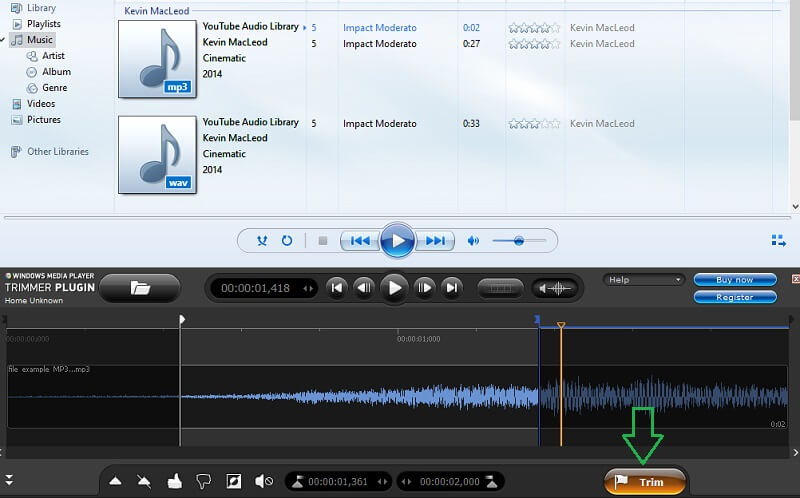The width and height of the screenshot is (800, 498).
Task: Play audio in the Trimmer plugin
Action: pyautogui.click(x=395, y=288)
